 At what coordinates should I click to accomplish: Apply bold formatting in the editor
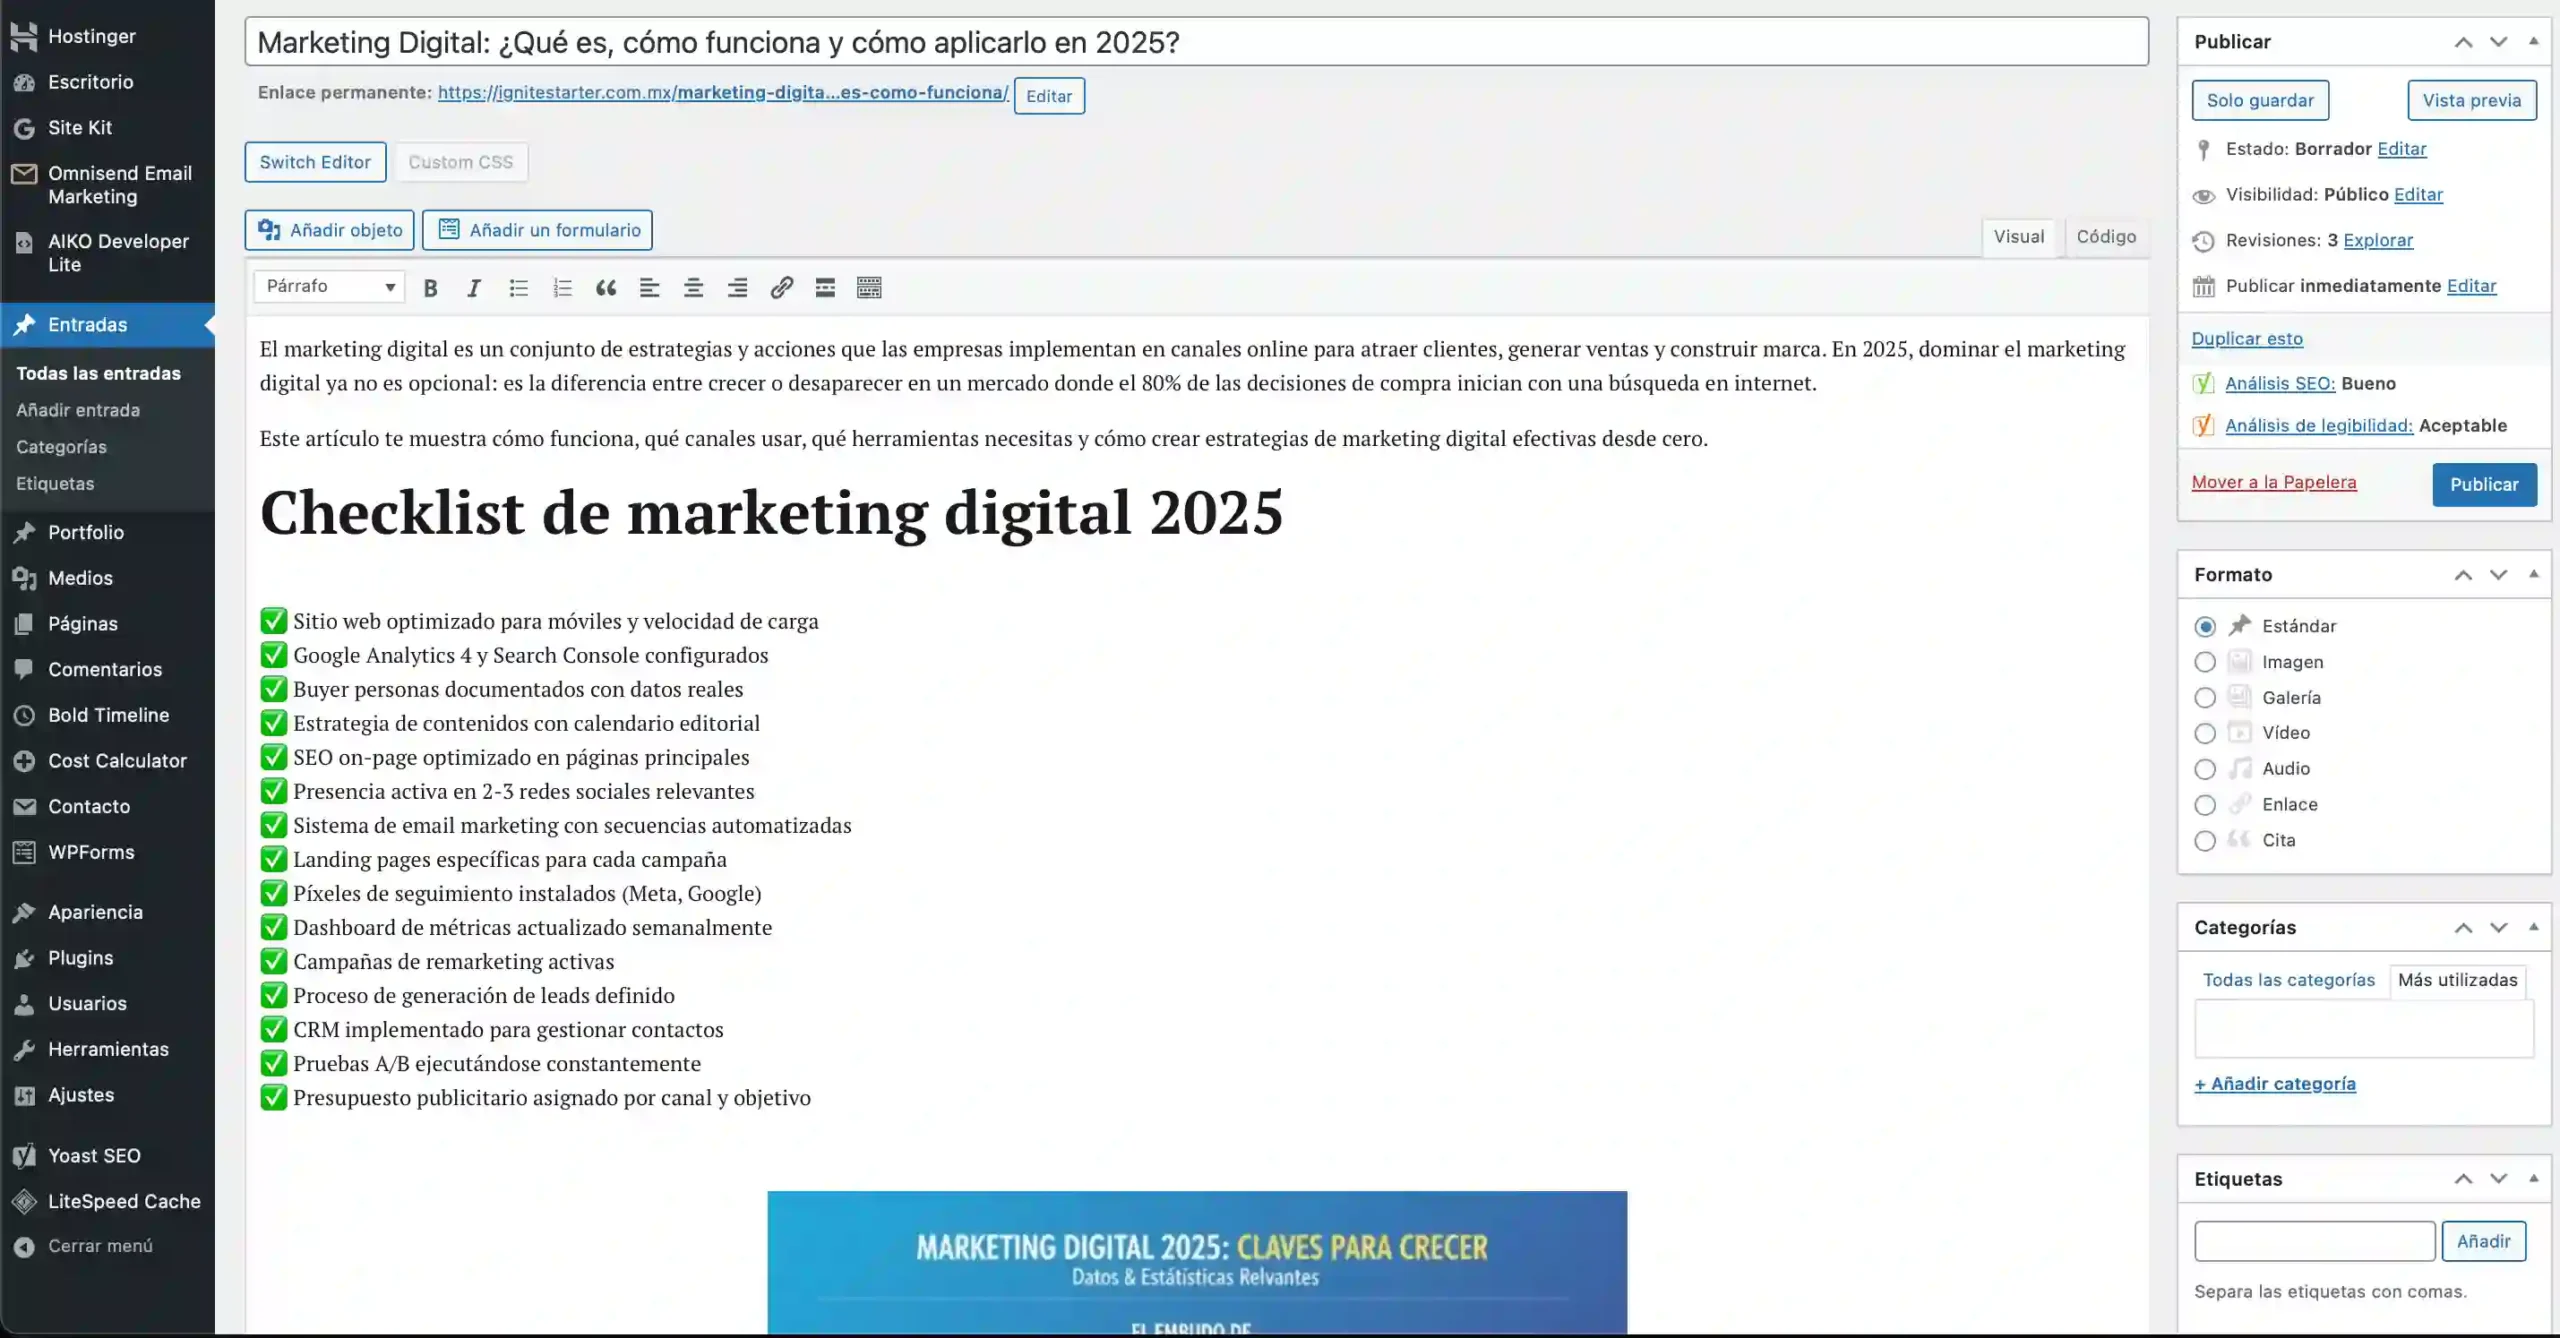pyautogui.click(x=430, y=287)
